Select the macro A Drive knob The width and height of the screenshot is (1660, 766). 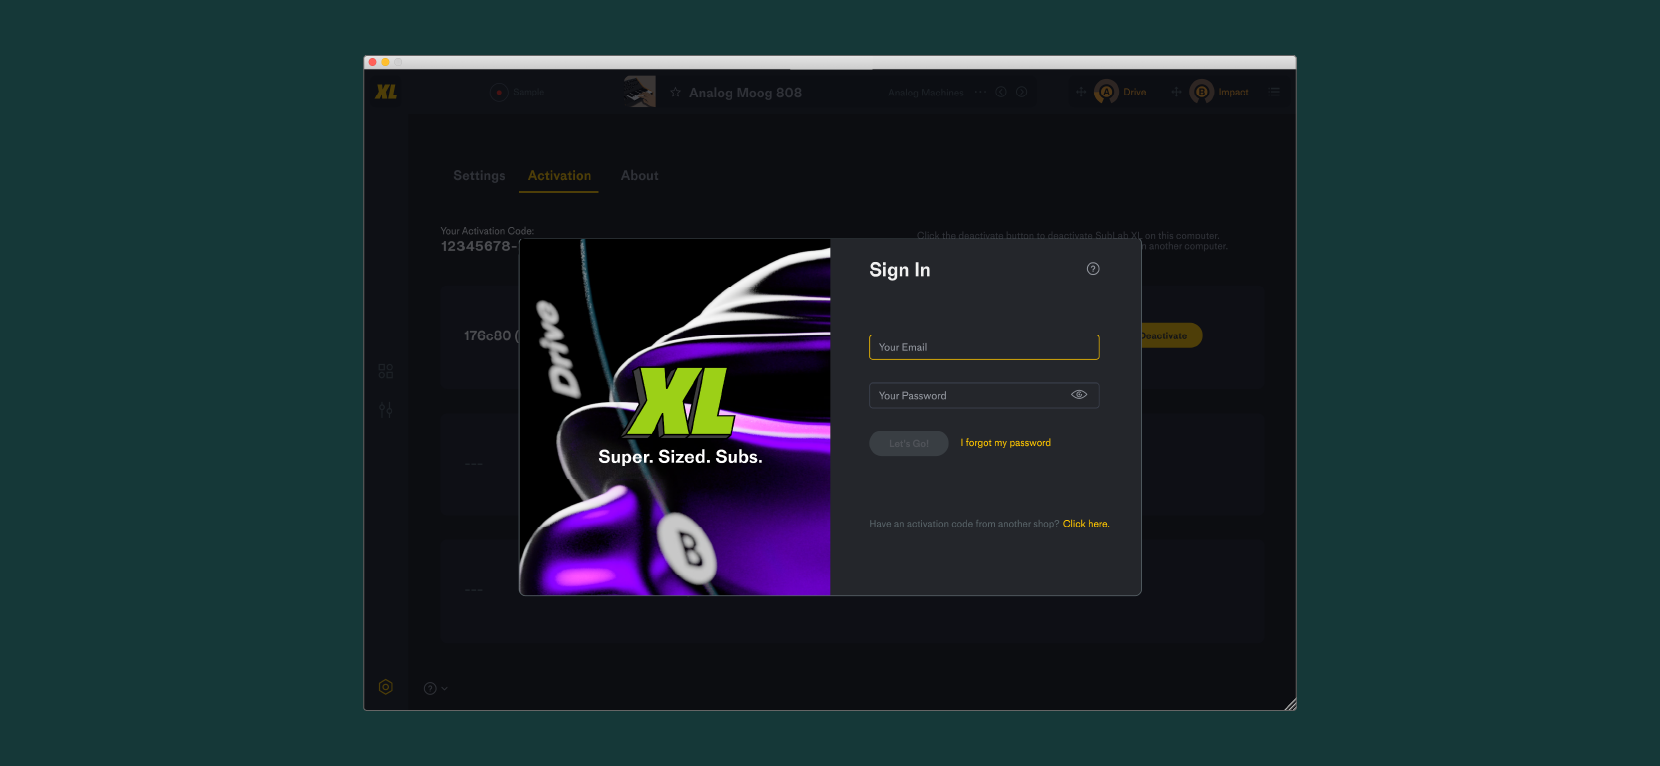pos(1106,92)
